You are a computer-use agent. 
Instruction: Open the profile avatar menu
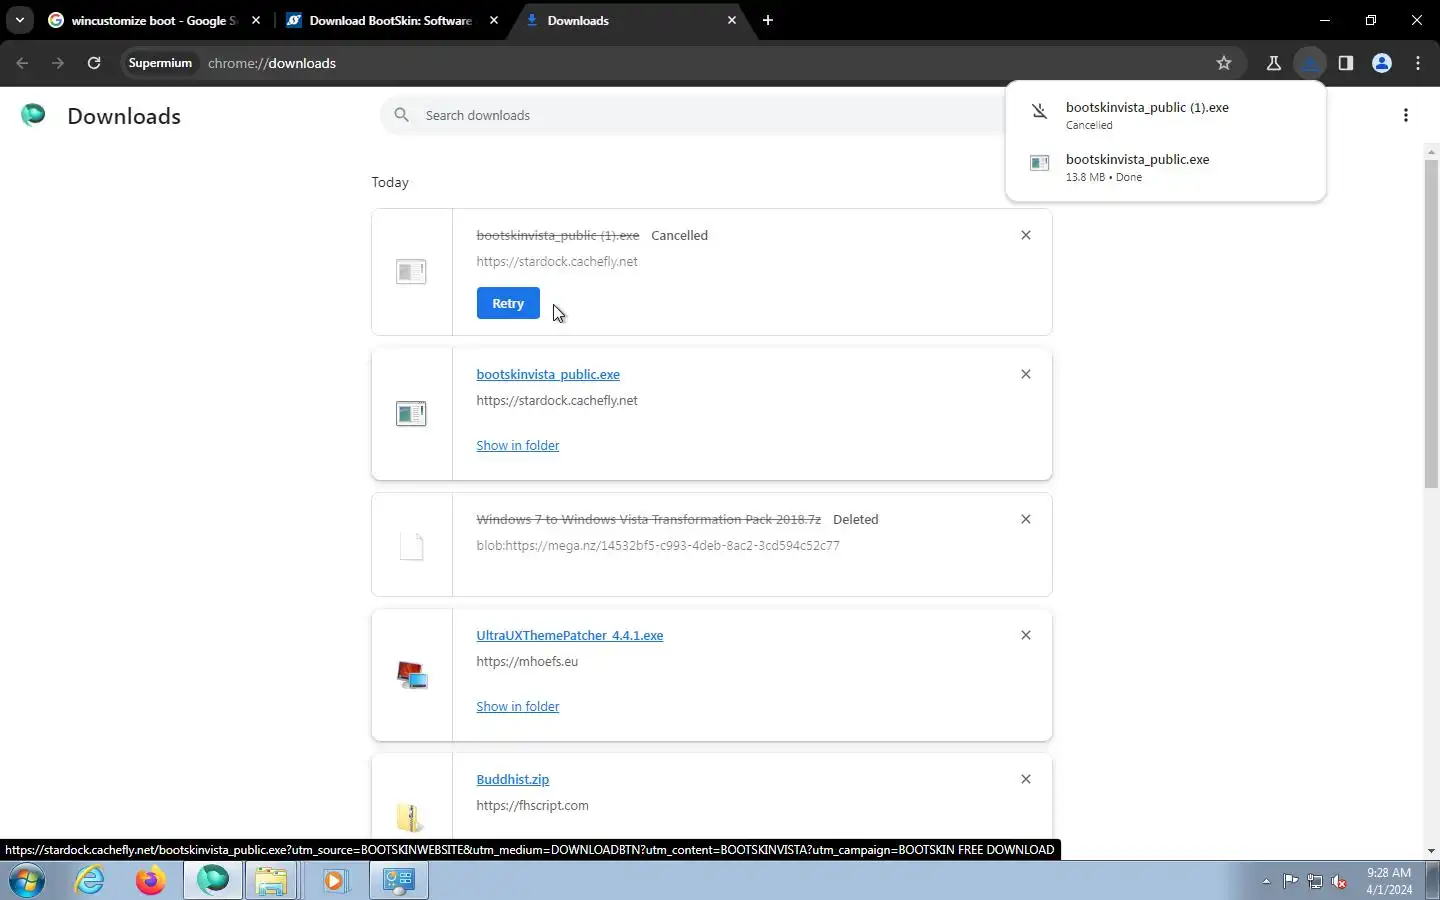click(1382, 63)
